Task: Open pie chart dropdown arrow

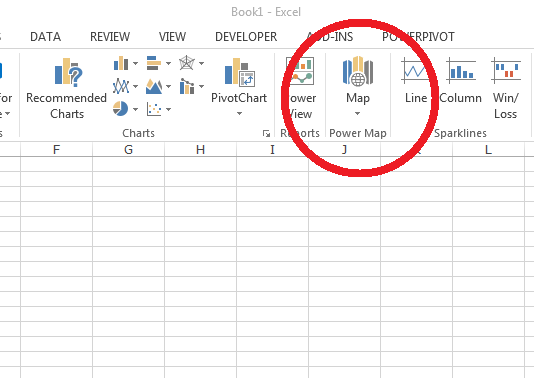Action: [x=135, y=109]
